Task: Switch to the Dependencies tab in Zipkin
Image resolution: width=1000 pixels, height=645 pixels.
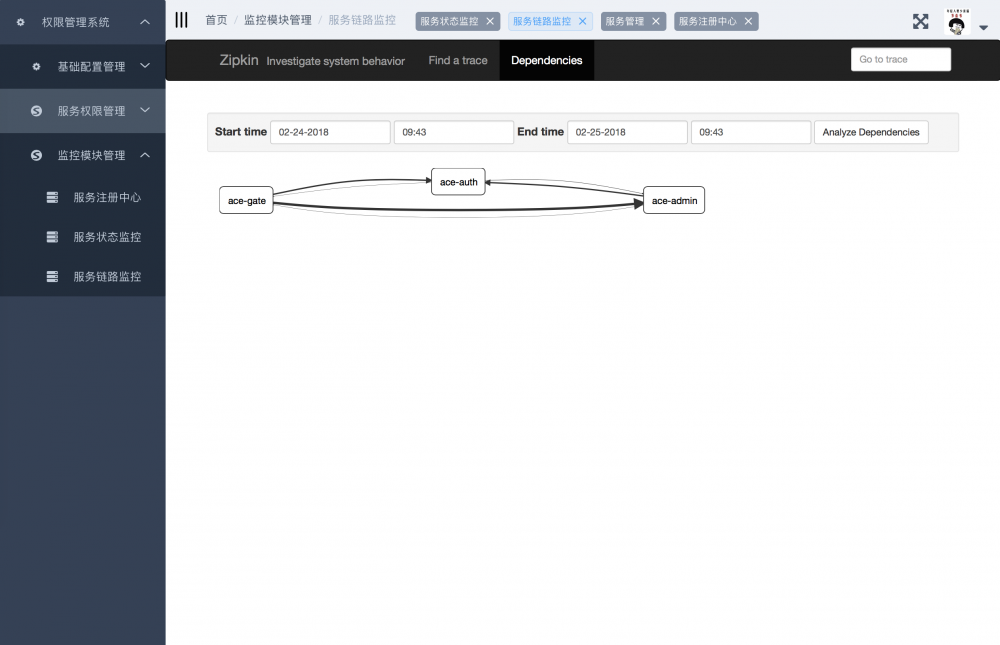Action: click(x=546, y=60)
